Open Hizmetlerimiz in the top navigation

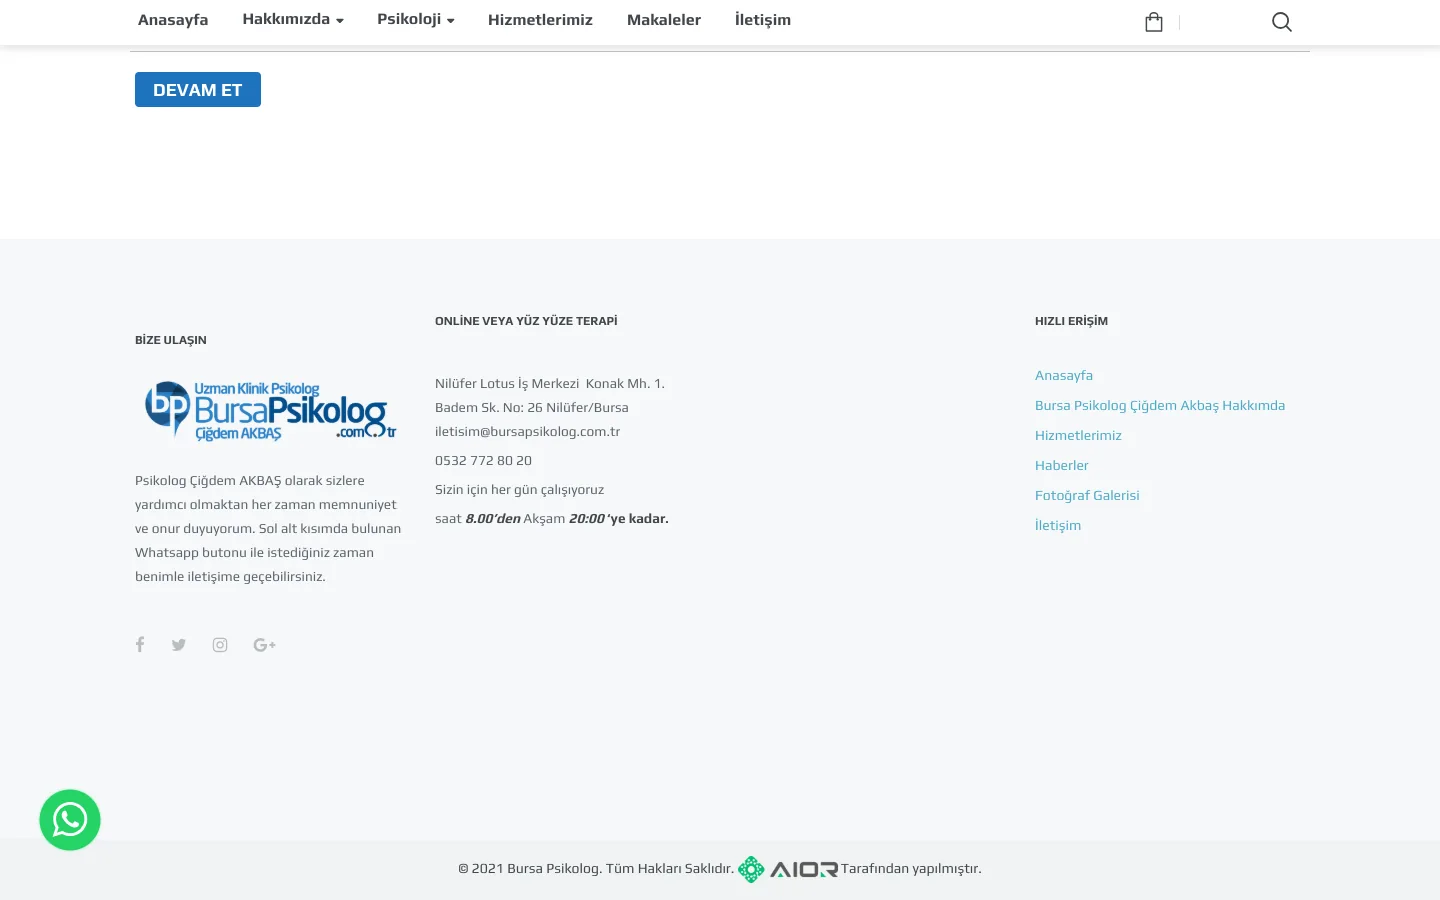coord(540,20)
